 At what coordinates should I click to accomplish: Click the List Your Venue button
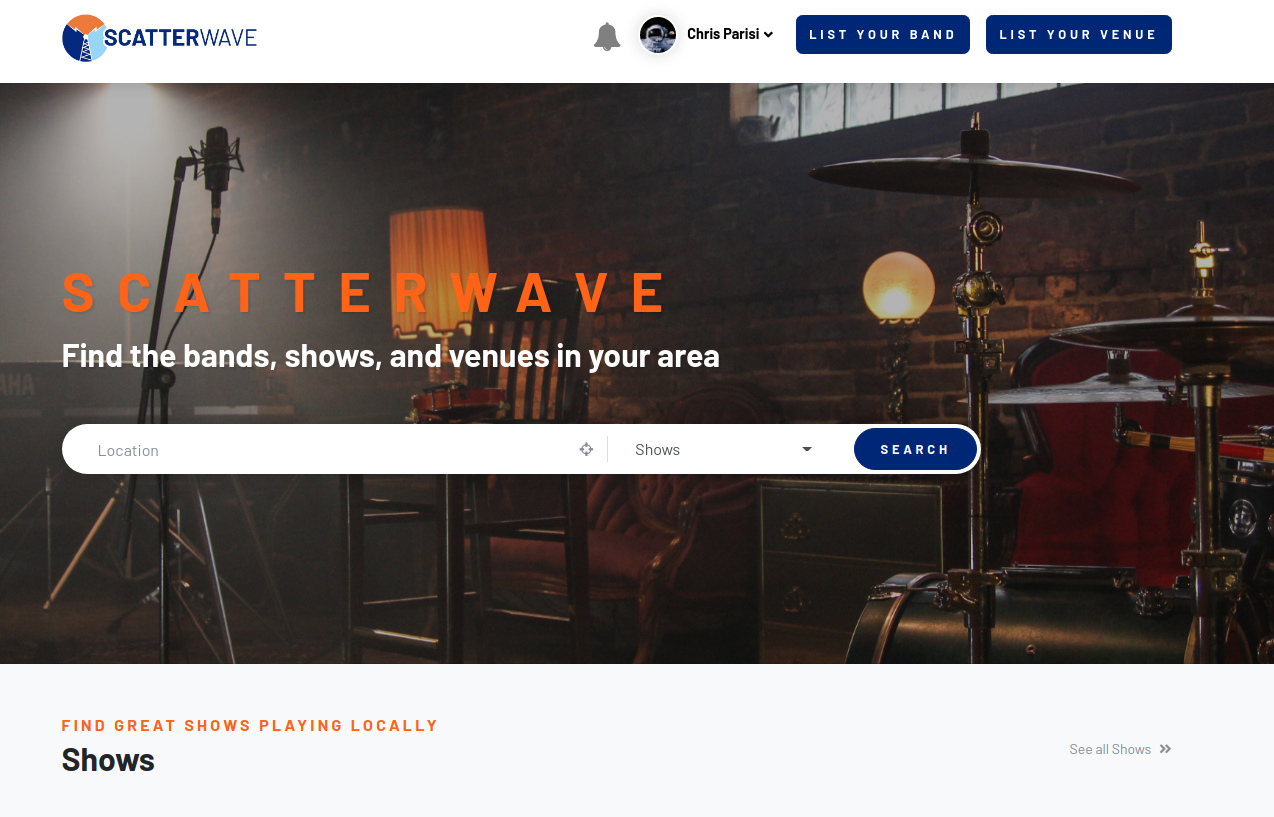pyautogui.click(x=1079, y=35)
